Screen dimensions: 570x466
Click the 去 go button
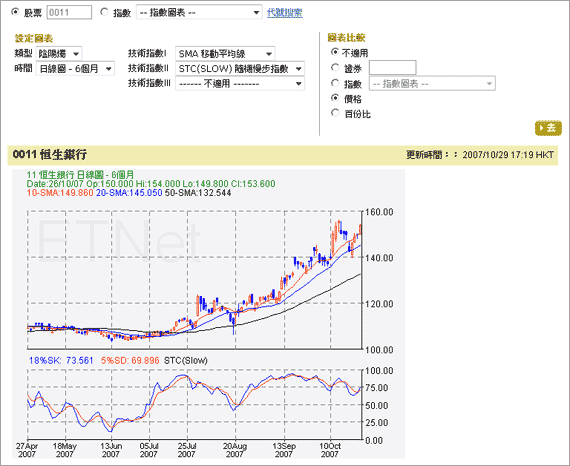click(x=548, y=128)
